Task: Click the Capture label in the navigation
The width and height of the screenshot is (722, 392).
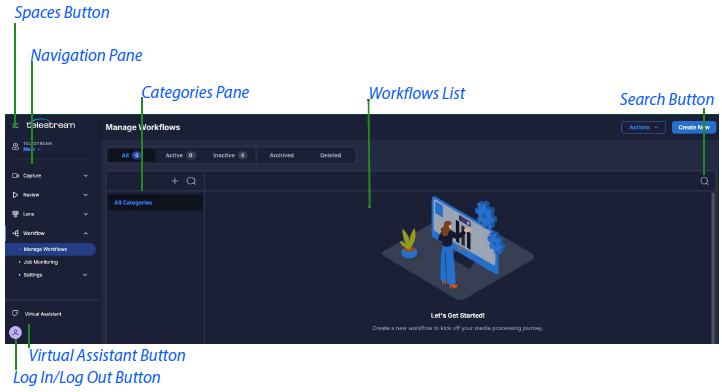Action: [32, 176]
